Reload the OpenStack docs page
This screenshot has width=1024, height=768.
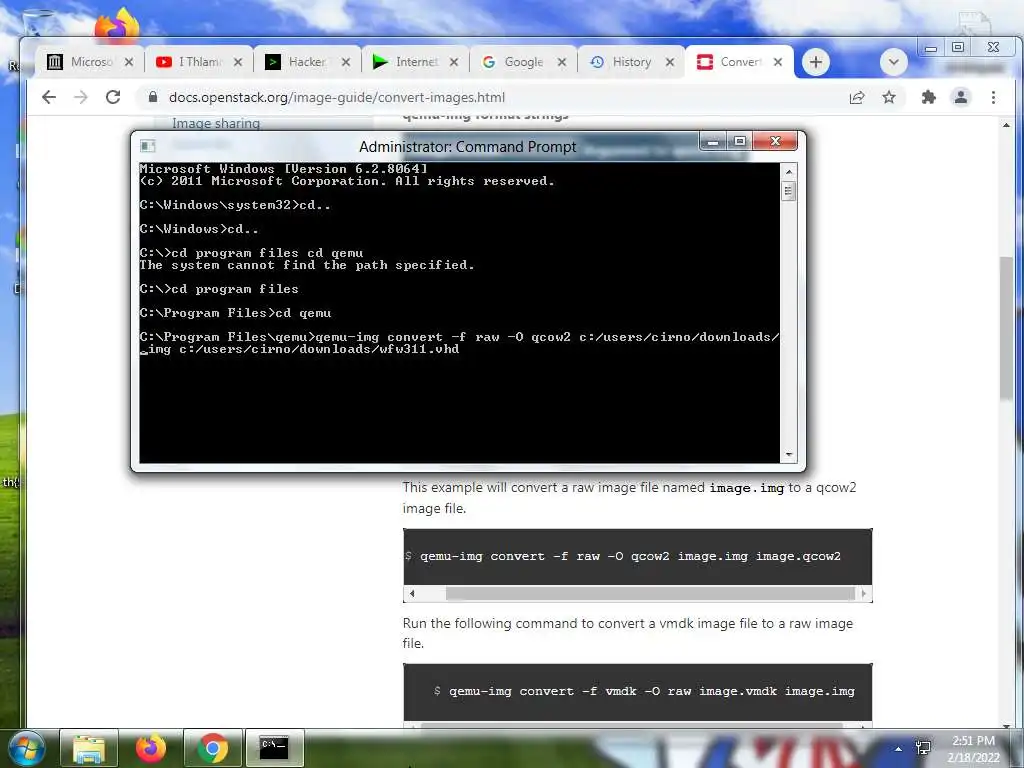113,97
